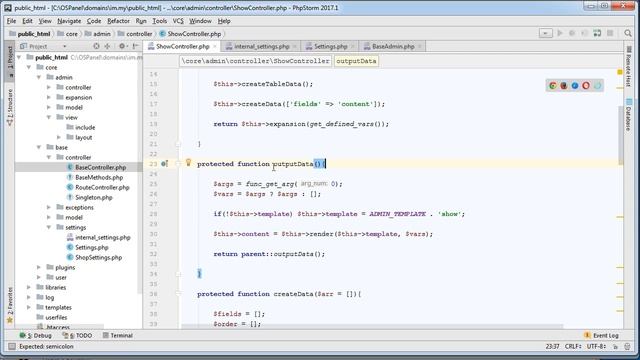Open the VCS menu
This screenshot has width=640, height=360.
[178, 21]
